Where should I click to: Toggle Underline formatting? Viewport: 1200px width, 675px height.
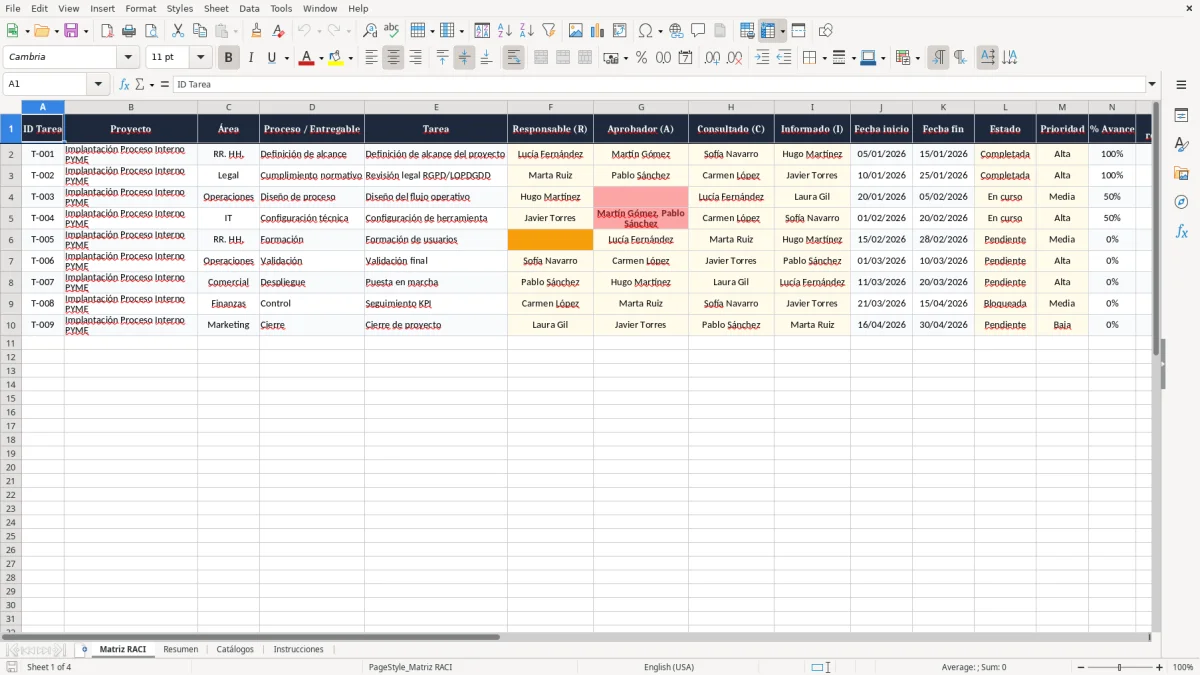click(x=271, y=58)
